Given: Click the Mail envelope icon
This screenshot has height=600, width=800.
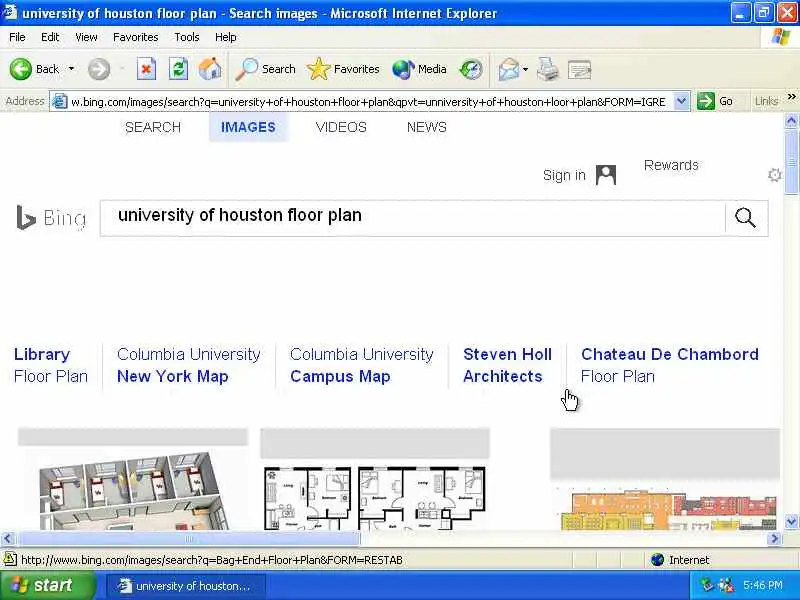Looking at the screenshot, I should (x=509, y=69).
